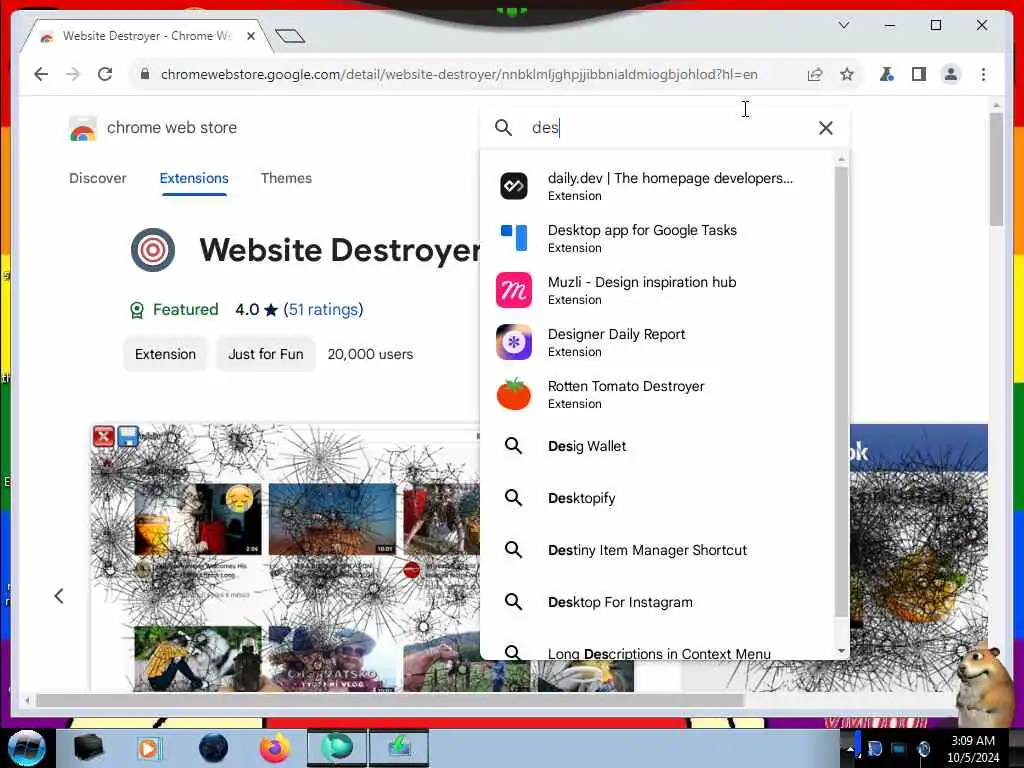Screen dimensions: 1024x768
Task: Click the previous screenshot arrow
Action: click(x=59, y=596)
